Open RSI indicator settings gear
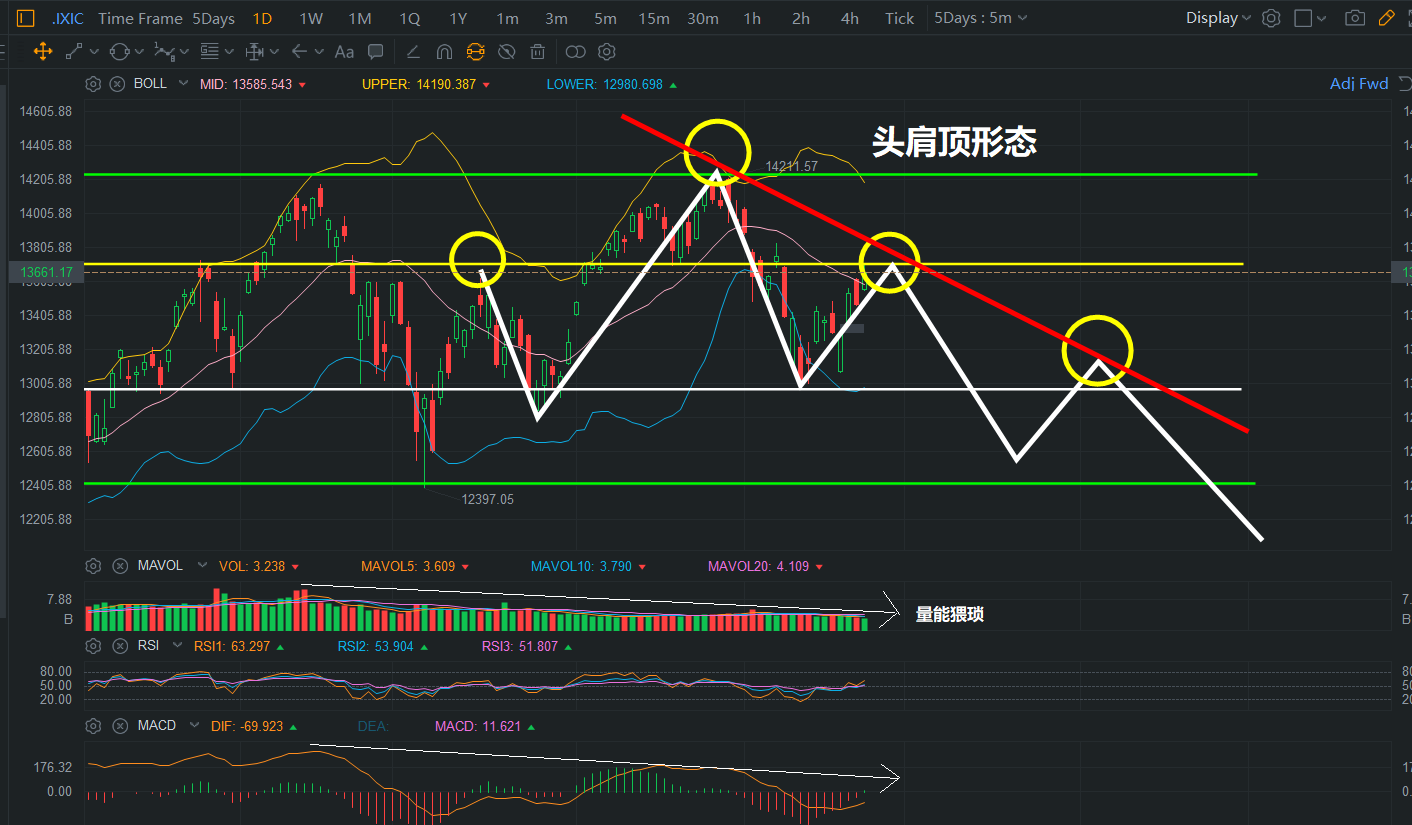1412x825 pixels. pyautogui.click(x=93, y=646)
